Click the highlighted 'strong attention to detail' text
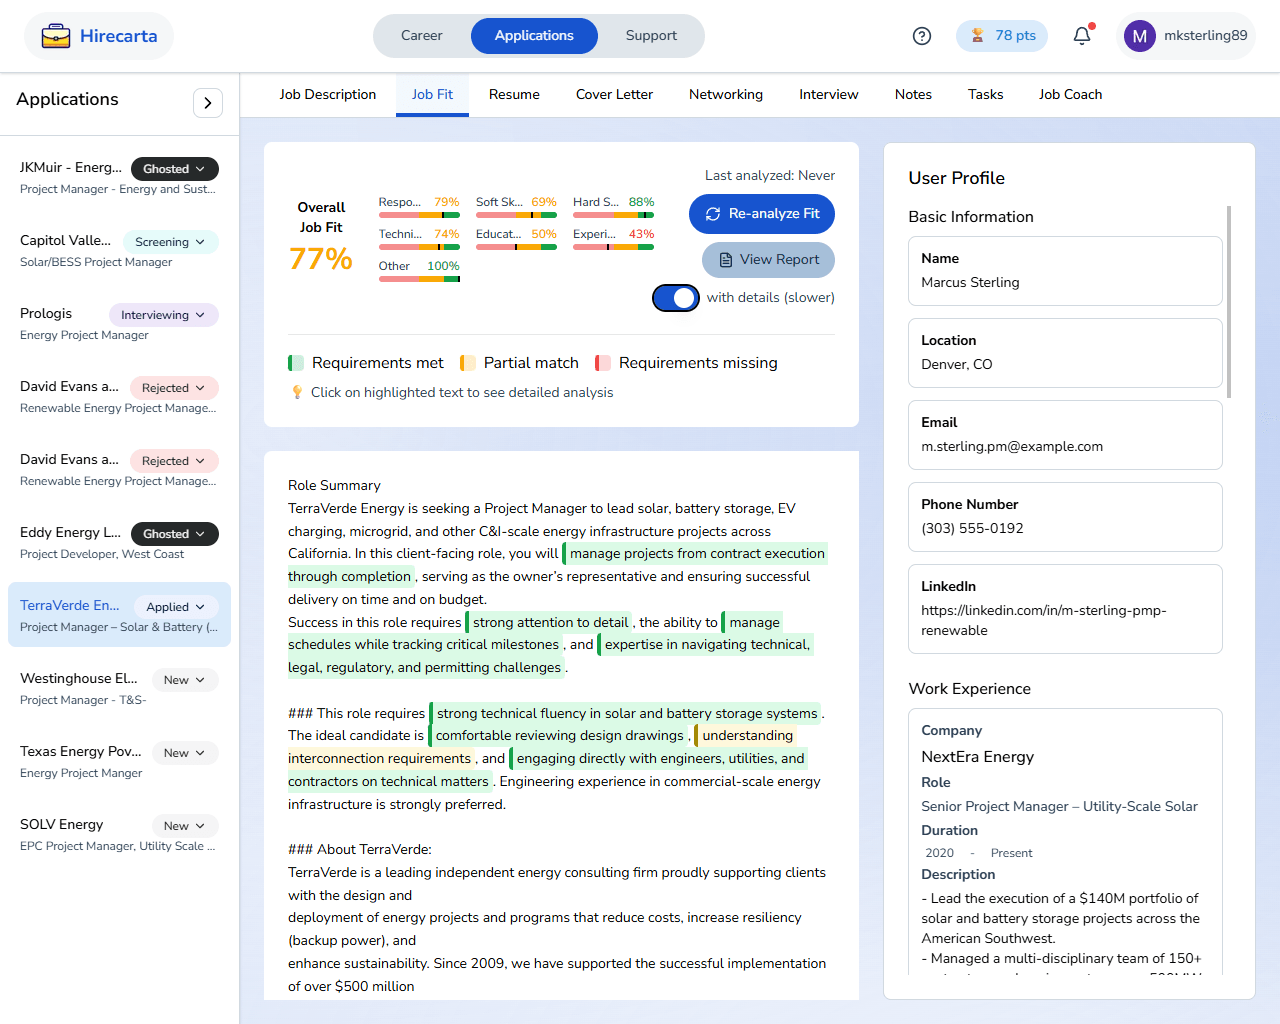The image size is (1280, 1024). 550,622
